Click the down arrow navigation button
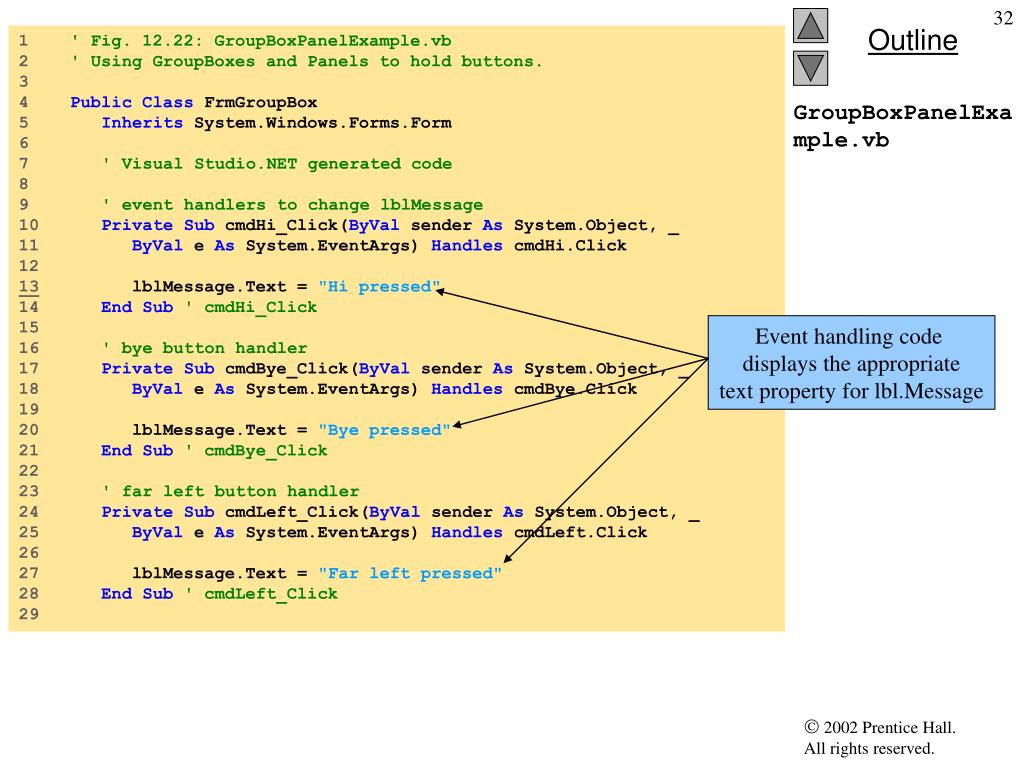Image resolution: width=1024 pixels, height=768 pixels. [810, 69]
